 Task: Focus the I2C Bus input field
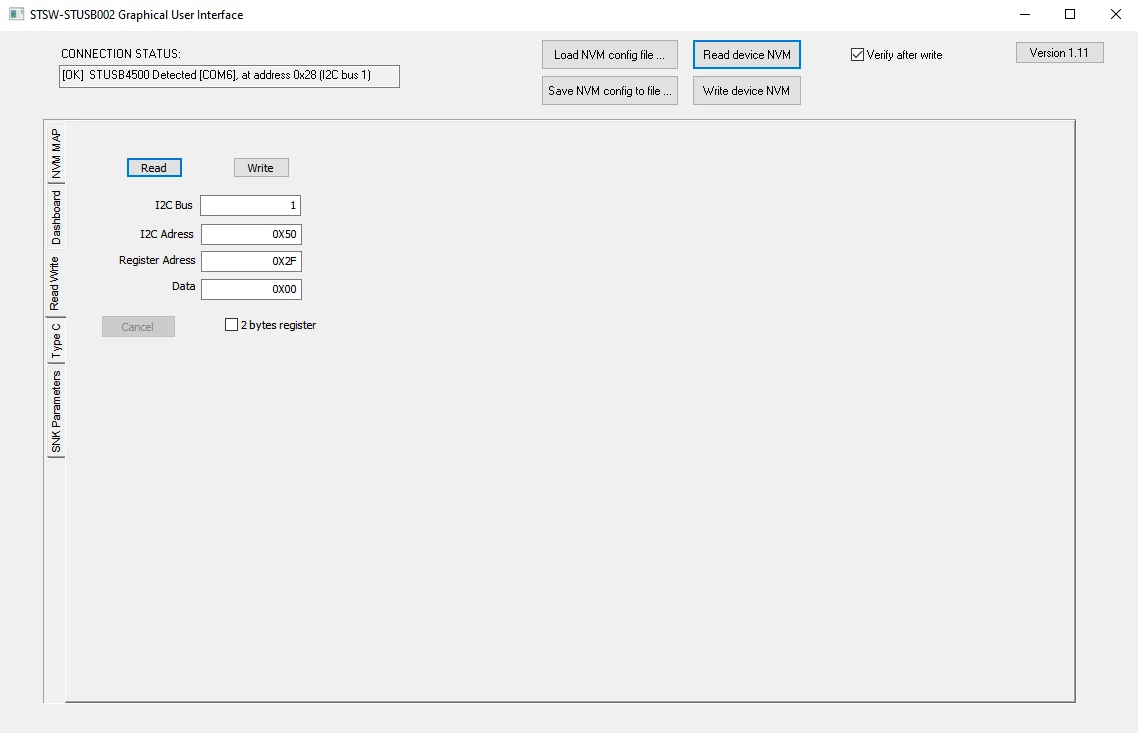tap(250, 205)
